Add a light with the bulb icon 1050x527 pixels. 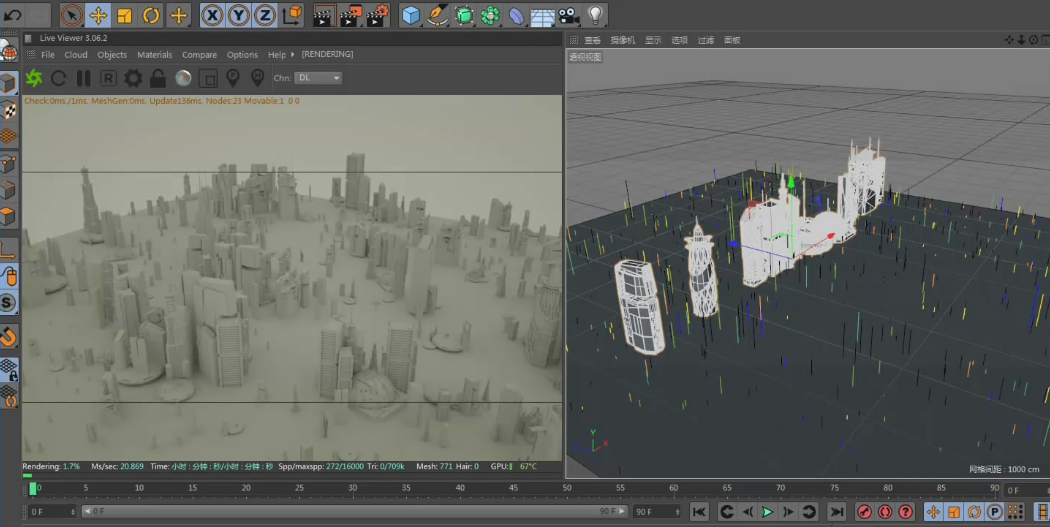click(595, 15)
